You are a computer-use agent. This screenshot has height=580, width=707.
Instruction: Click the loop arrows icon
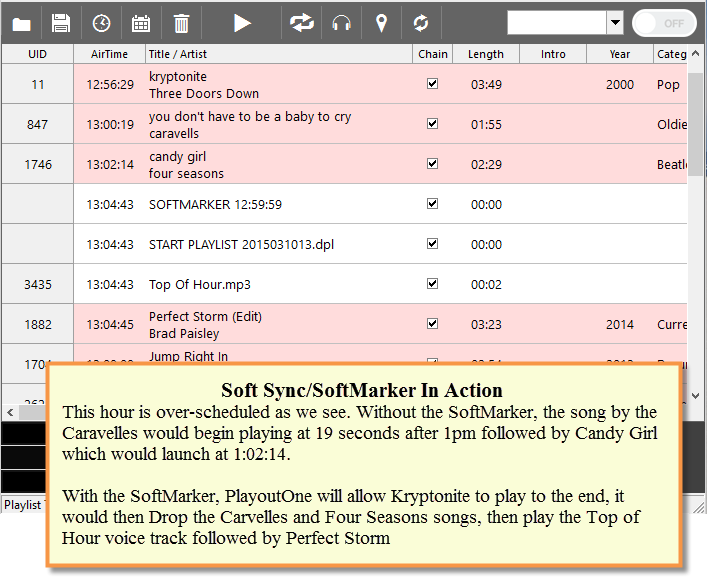pos(302,23)
